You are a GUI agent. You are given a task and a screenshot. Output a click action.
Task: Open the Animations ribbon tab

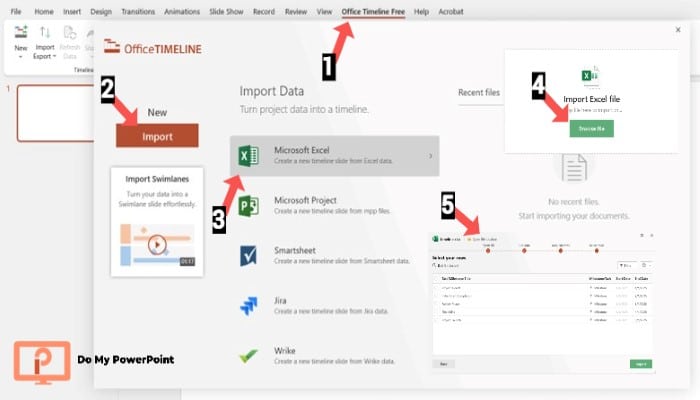(182, 12)
